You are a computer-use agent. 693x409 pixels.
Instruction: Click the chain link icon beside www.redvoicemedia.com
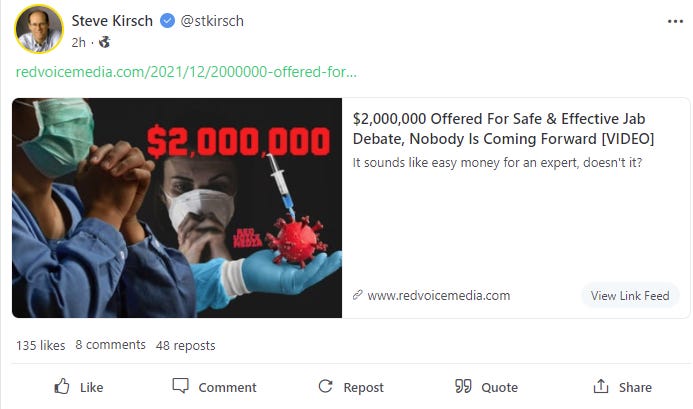[x=358, y=295]
